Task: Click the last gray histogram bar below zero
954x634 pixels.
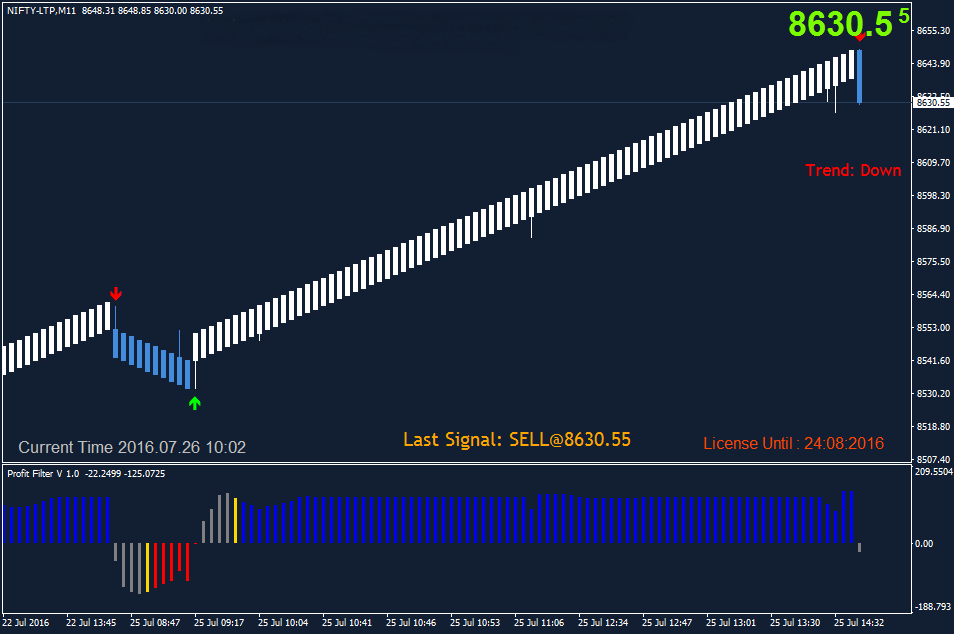Action: tap(860, 548)
